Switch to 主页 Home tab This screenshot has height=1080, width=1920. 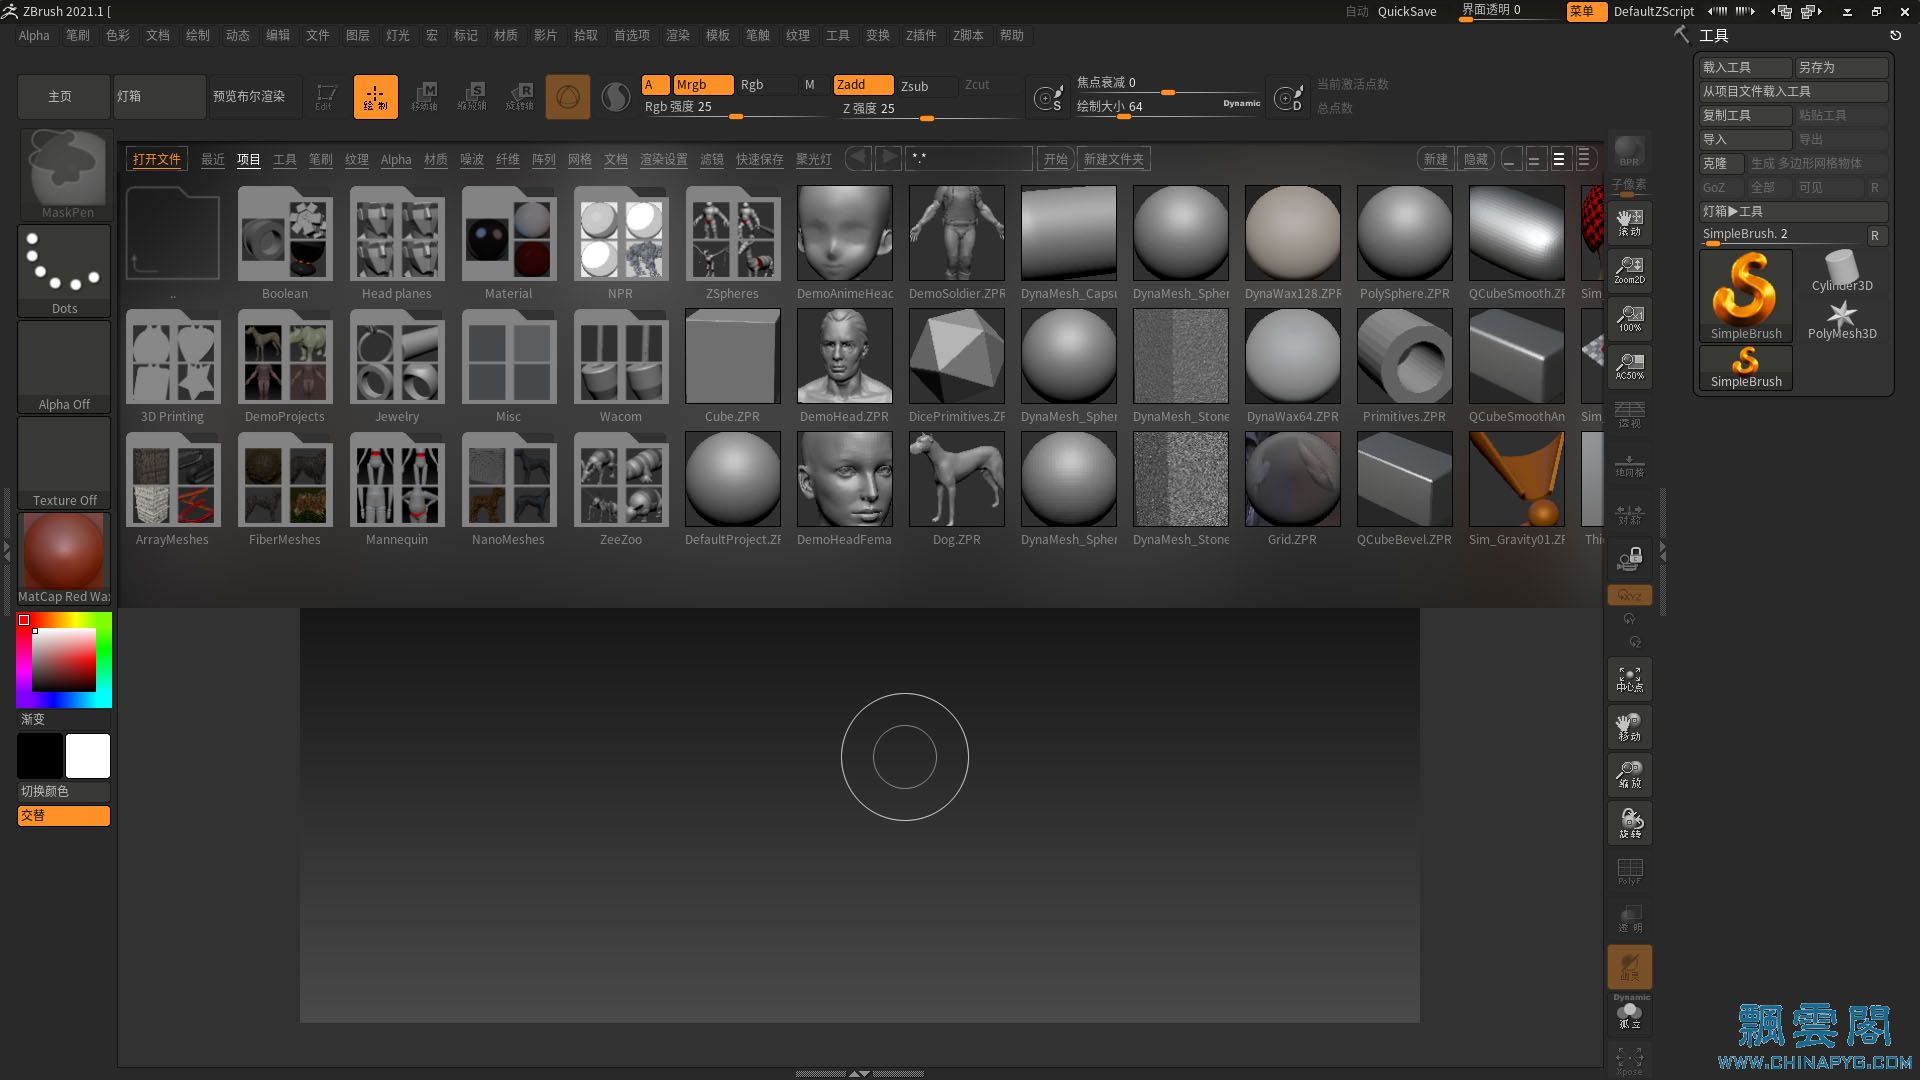coord(62,95)
